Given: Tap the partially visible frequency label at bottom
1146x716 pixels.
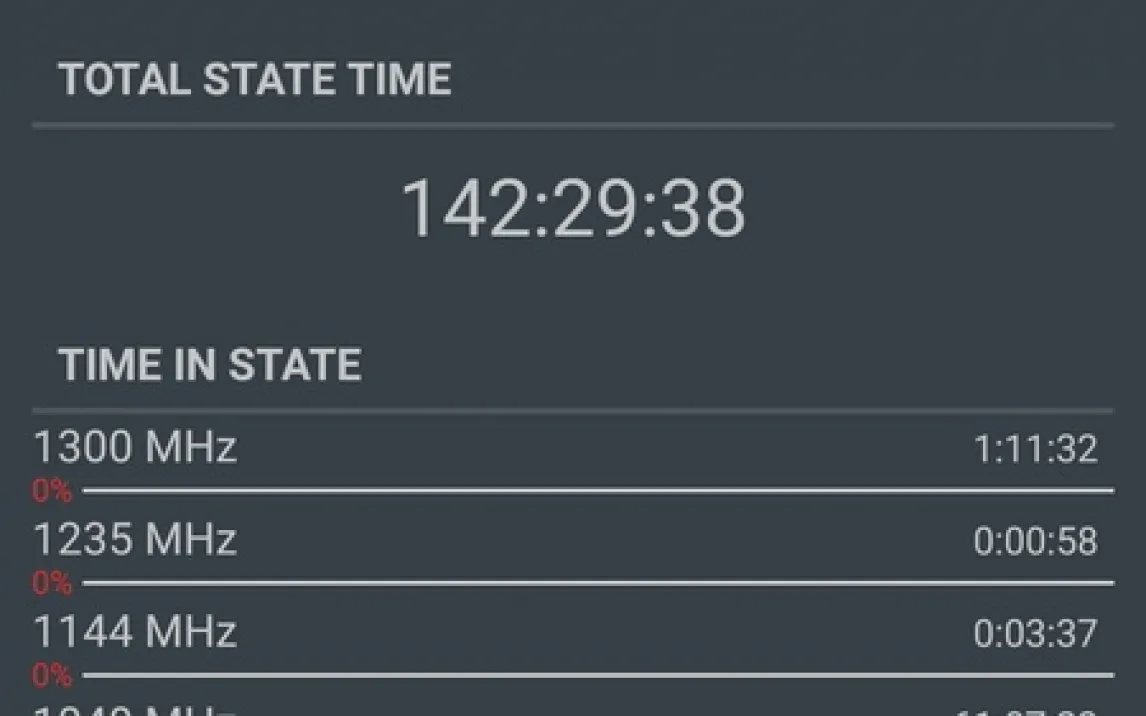Looking at the screenshot, I should click(x=135, y=710).
